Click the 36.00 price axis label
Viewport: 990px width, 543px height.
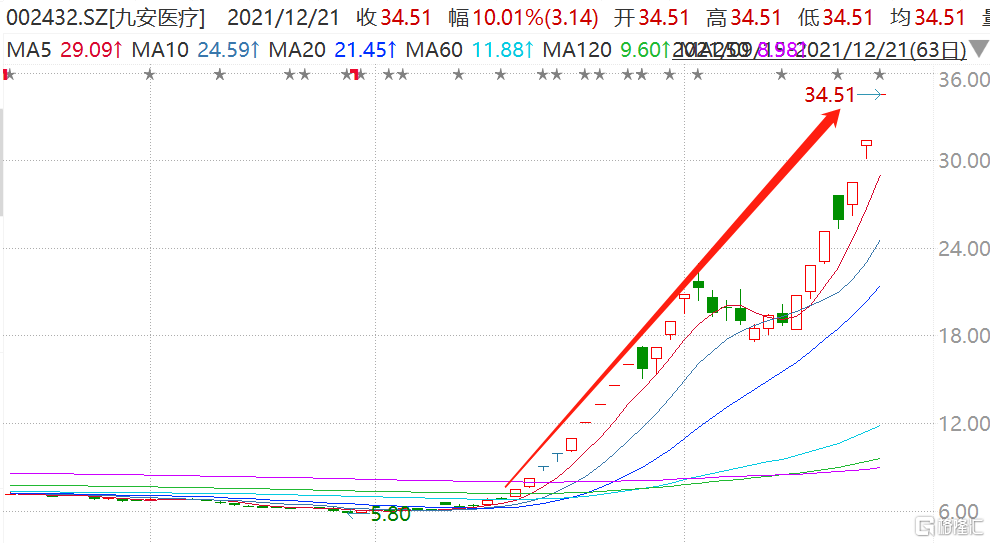coord(963,80)
